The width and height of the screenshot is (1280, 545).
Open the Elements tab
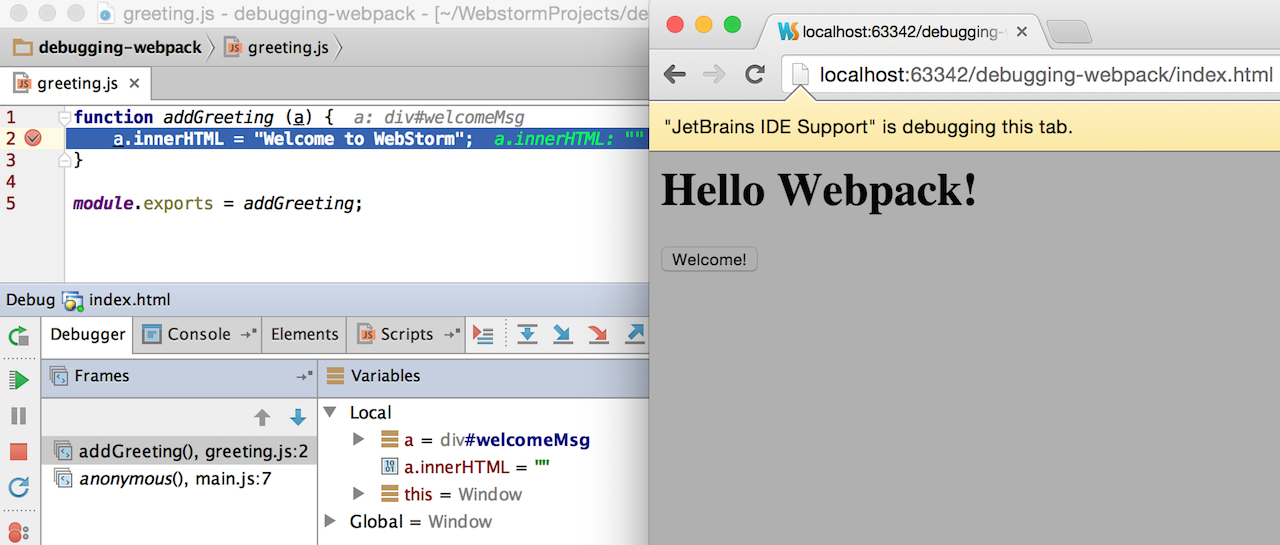(x=304, y=335)
